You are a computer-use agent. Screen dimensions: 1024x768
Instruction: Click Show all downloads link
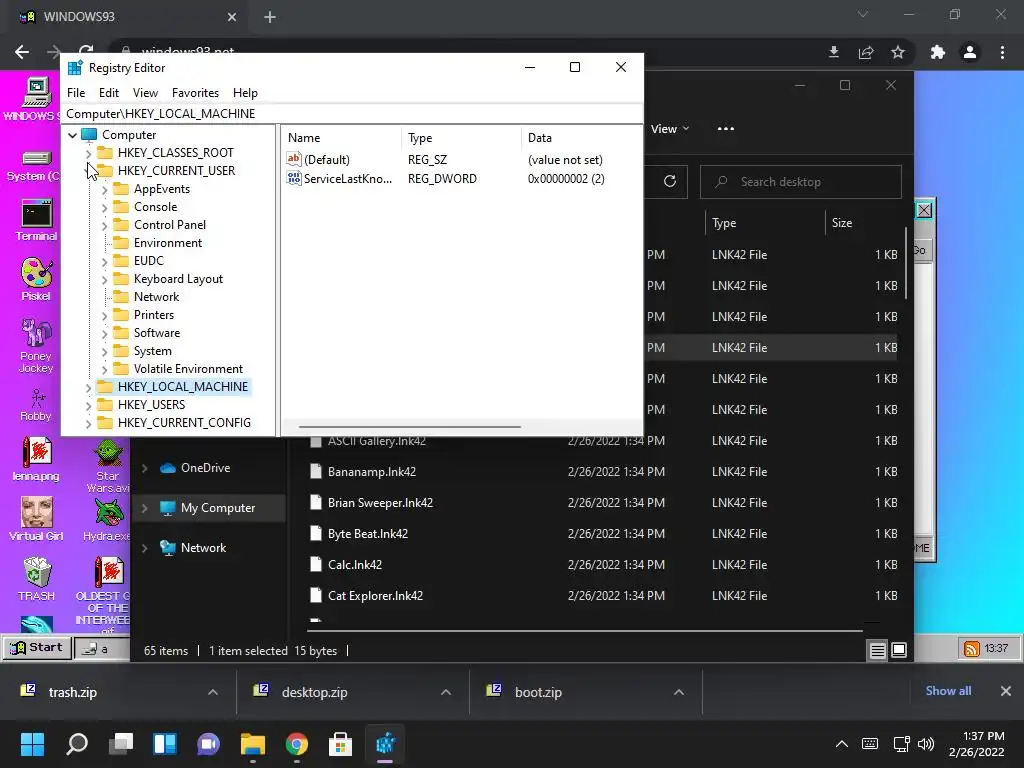coord(948,691)
